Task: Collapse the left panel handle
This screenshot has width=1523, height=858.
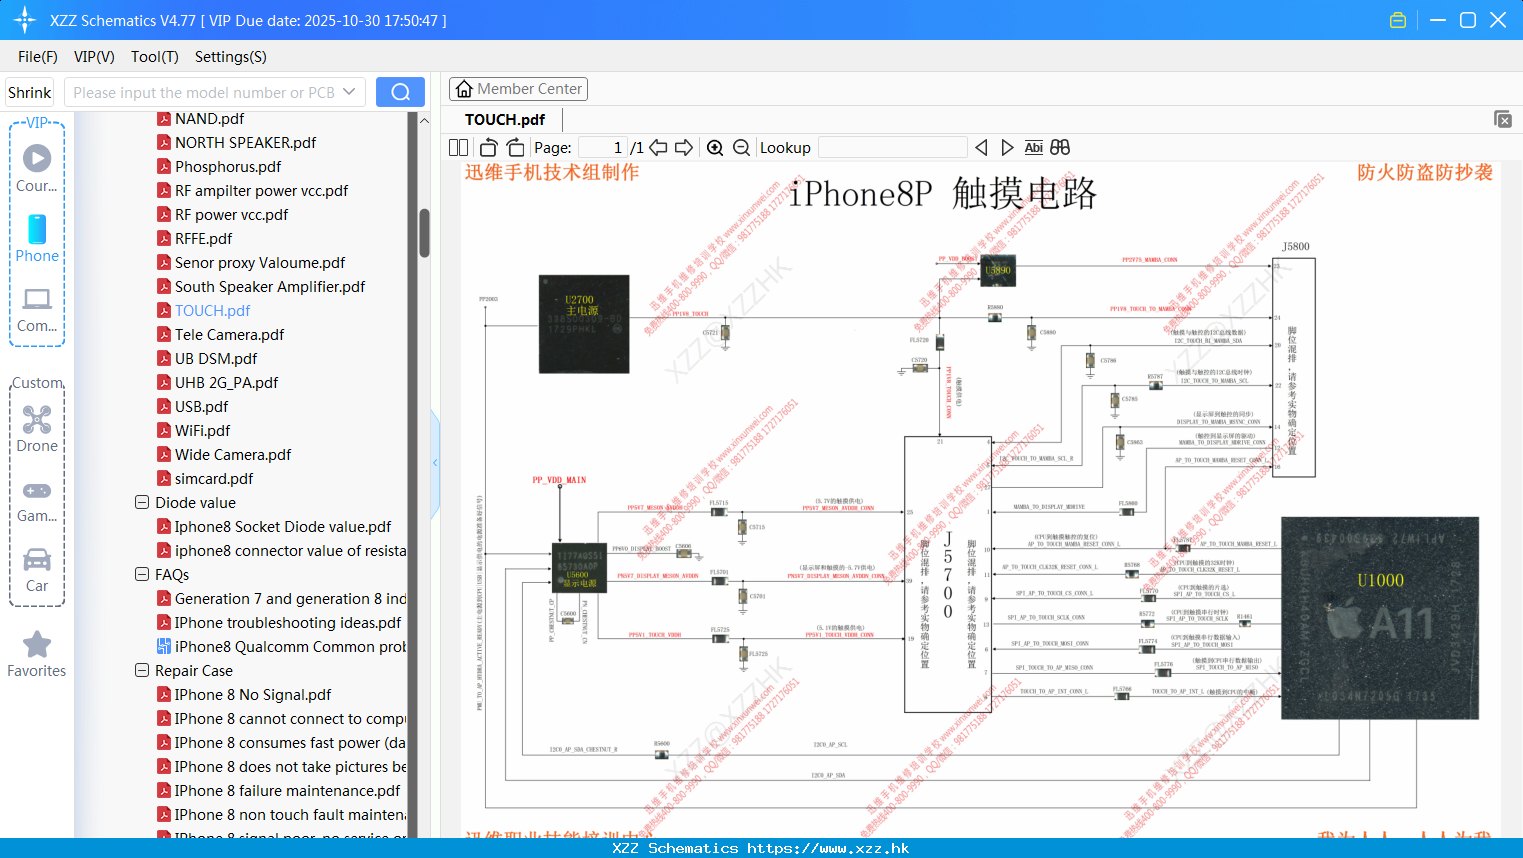Action: click(x=435, y=462)
